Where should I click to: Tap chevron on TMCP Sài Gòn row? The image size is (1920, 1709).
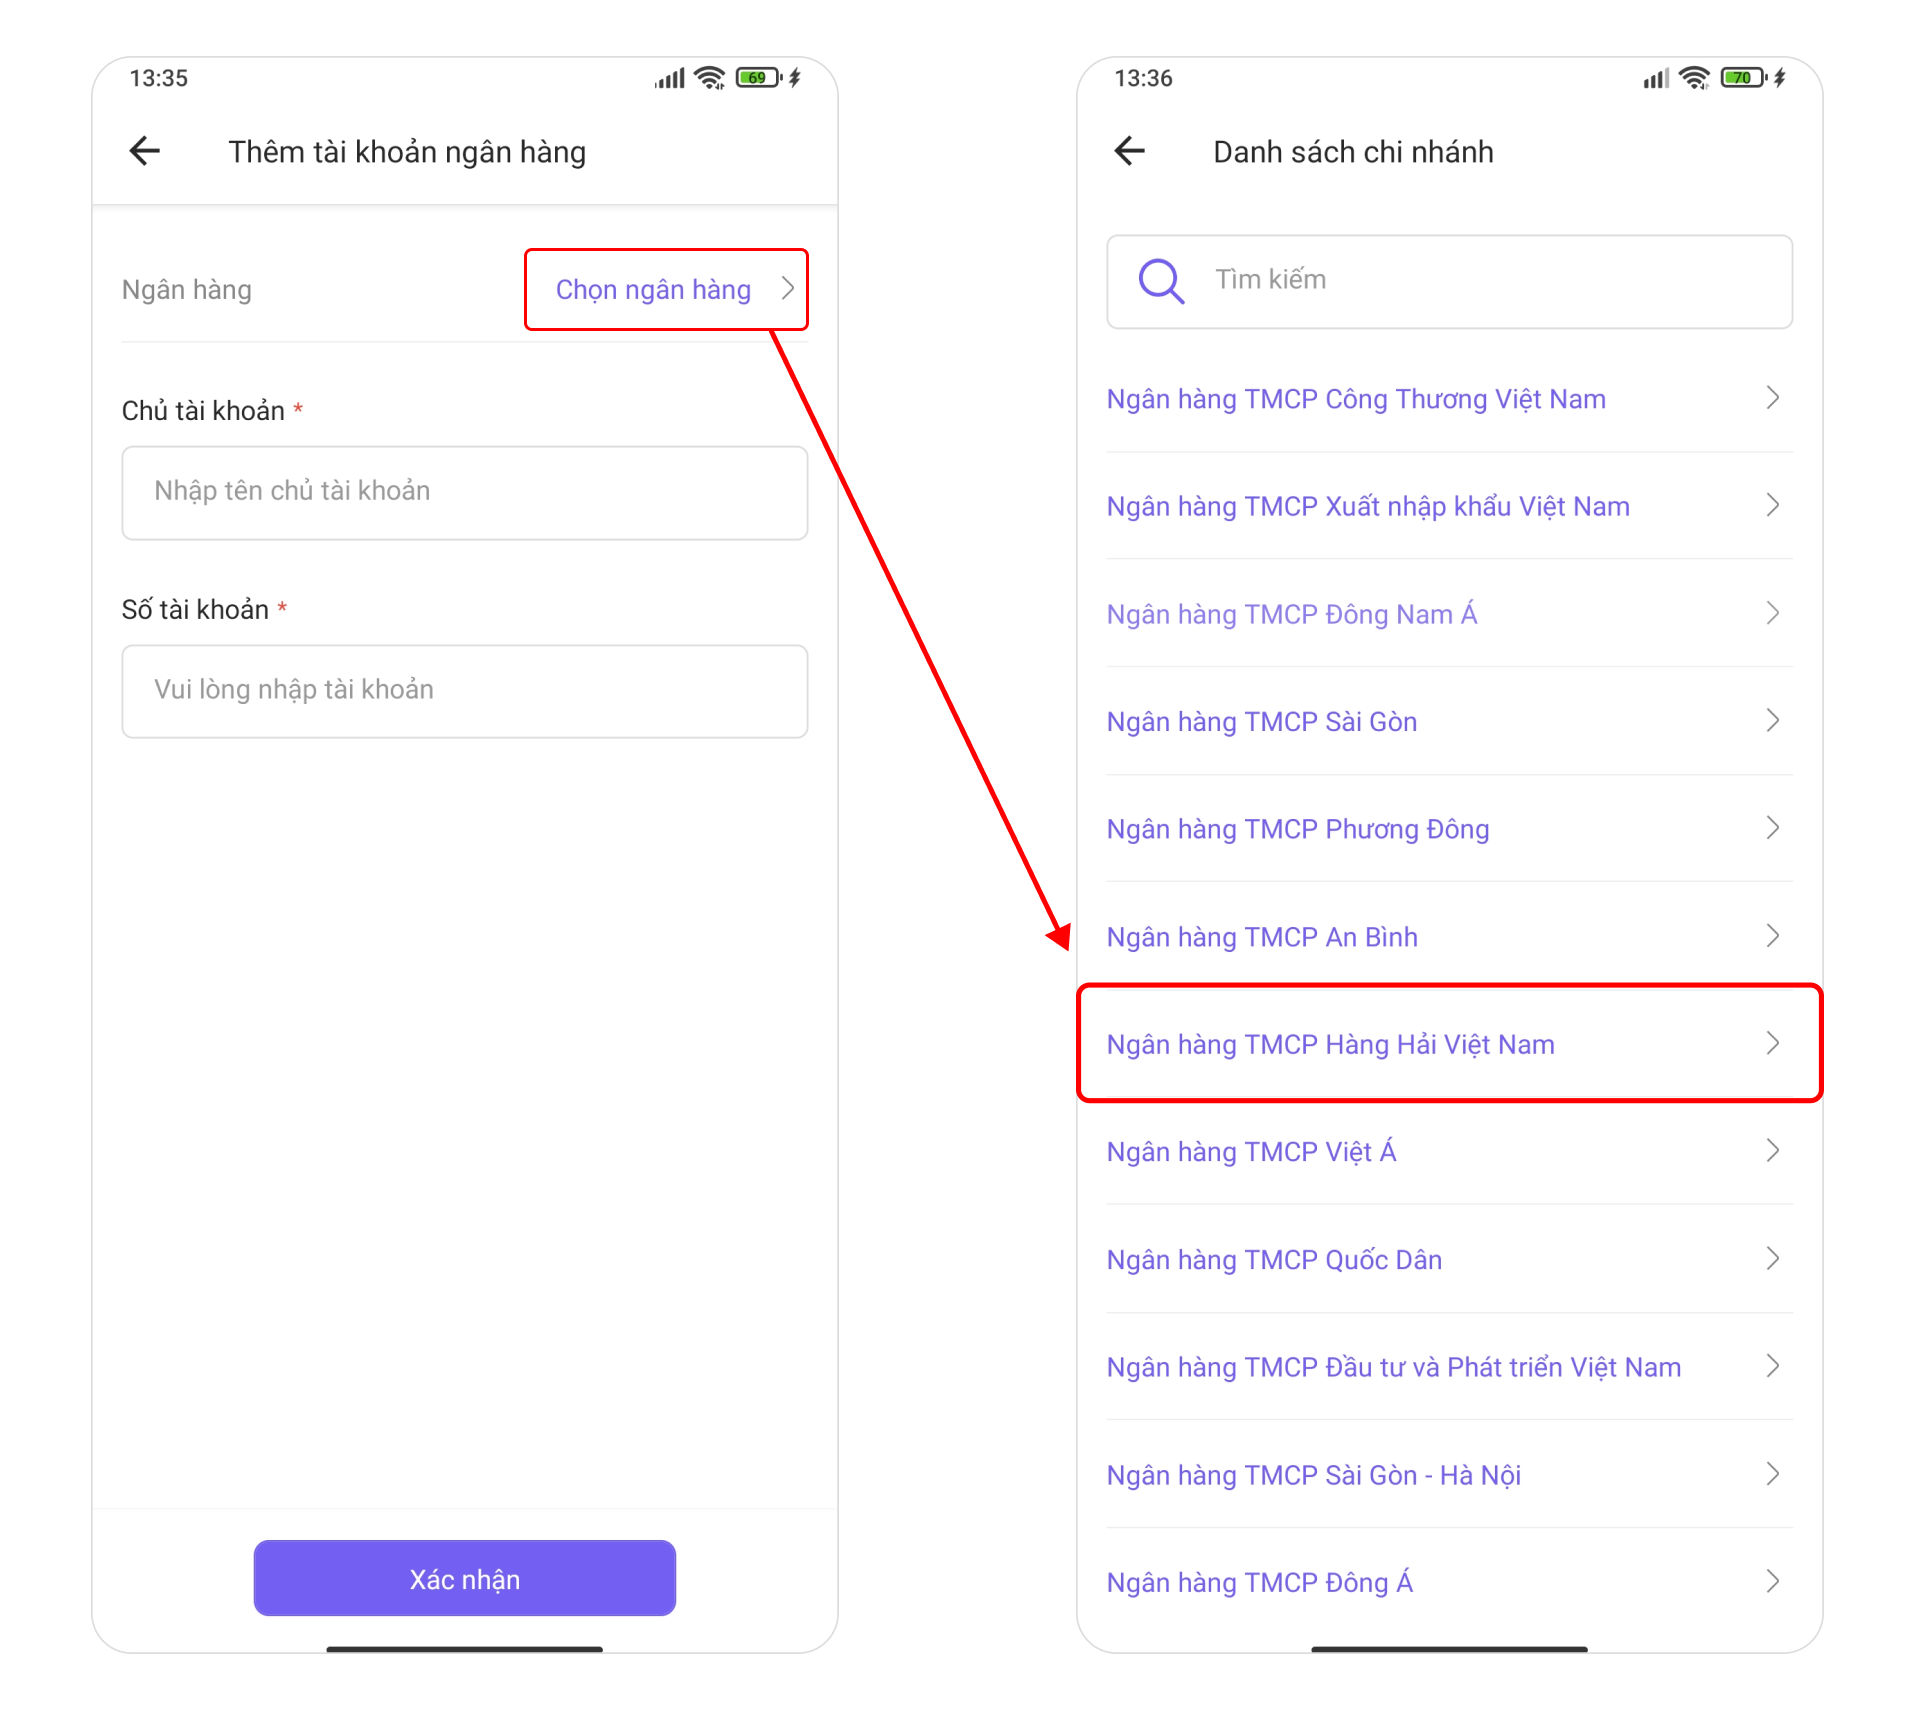1773,720
